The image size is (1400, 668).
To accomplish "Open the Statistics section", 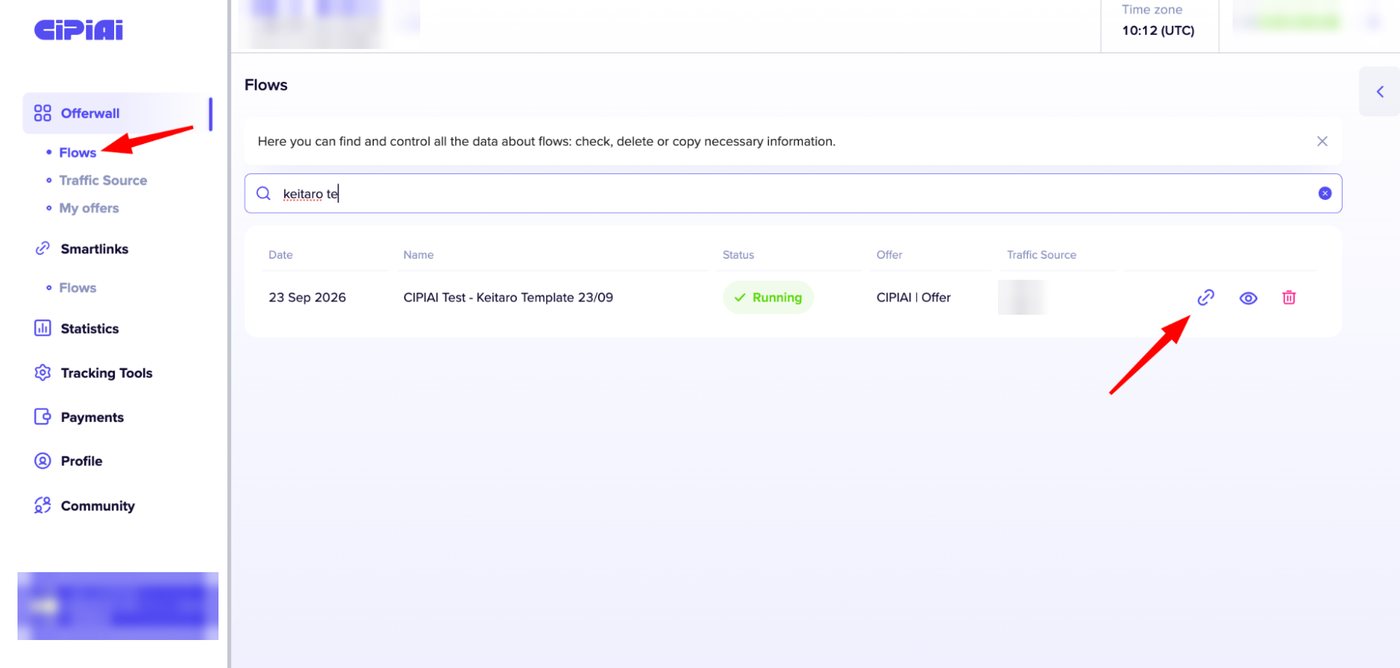I will (89, 328).
